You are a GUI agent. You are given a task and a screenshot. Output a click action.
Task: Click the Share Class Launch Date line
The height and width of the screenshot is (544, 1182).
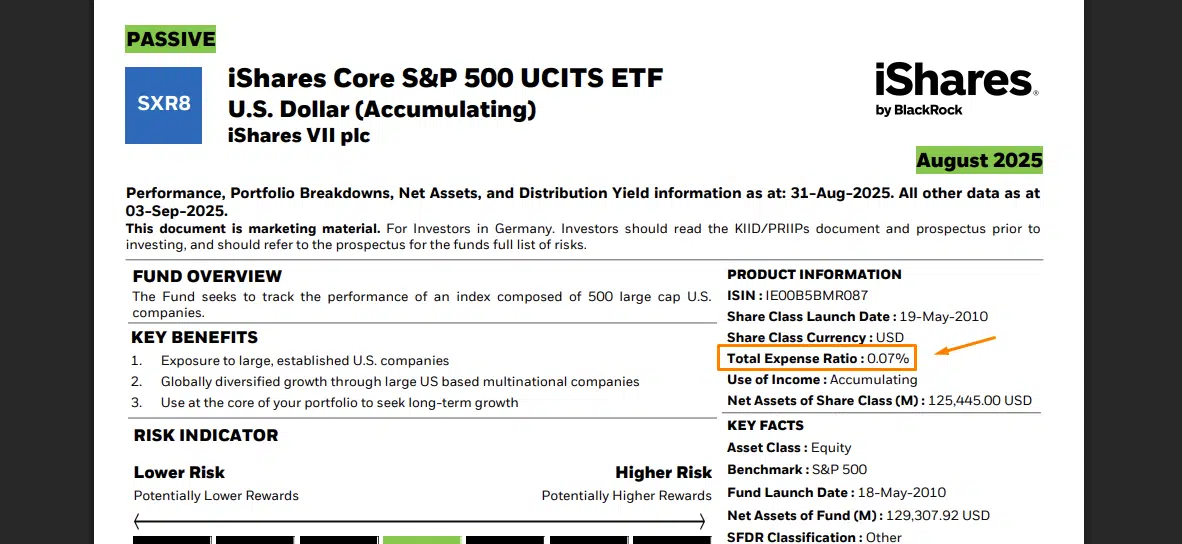coord(857,316)
